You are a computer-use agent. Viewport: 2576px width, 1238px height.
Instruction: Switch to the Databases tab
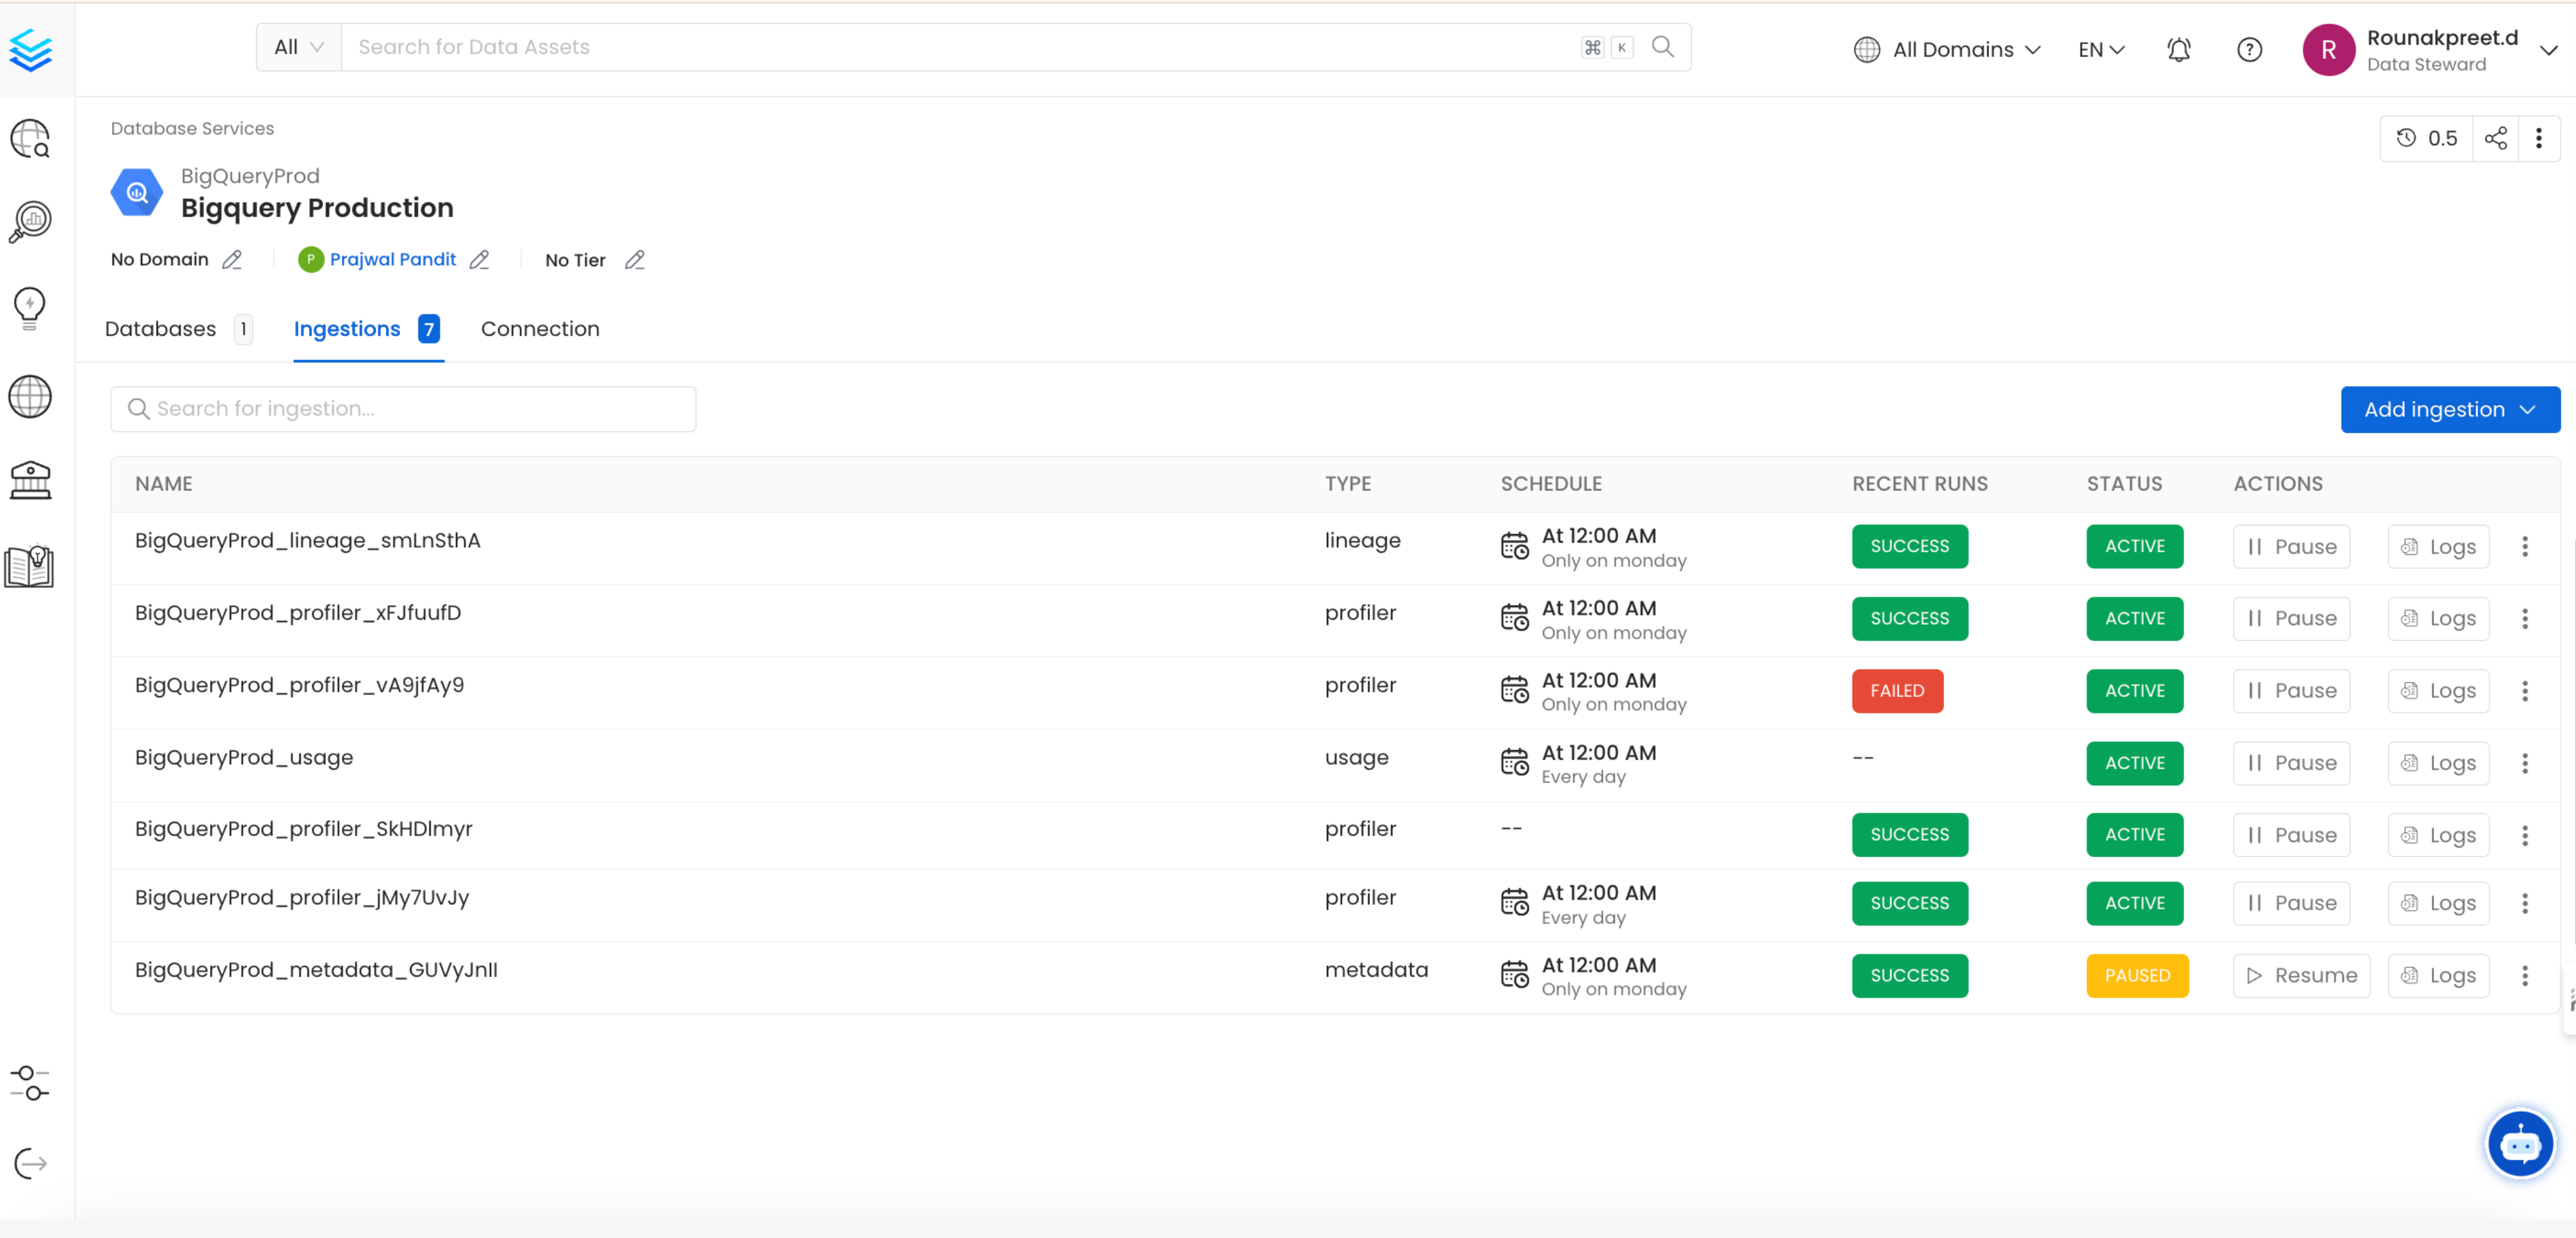(160, 328)
